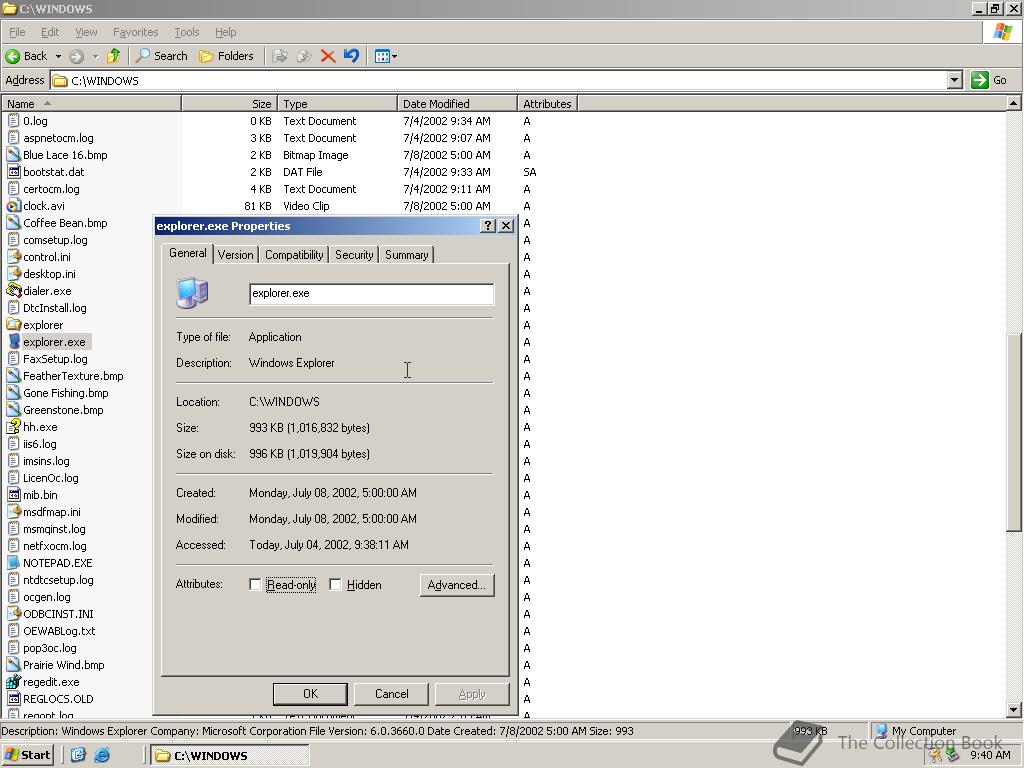Click the FeatherTexture.bmp file name

73,376
